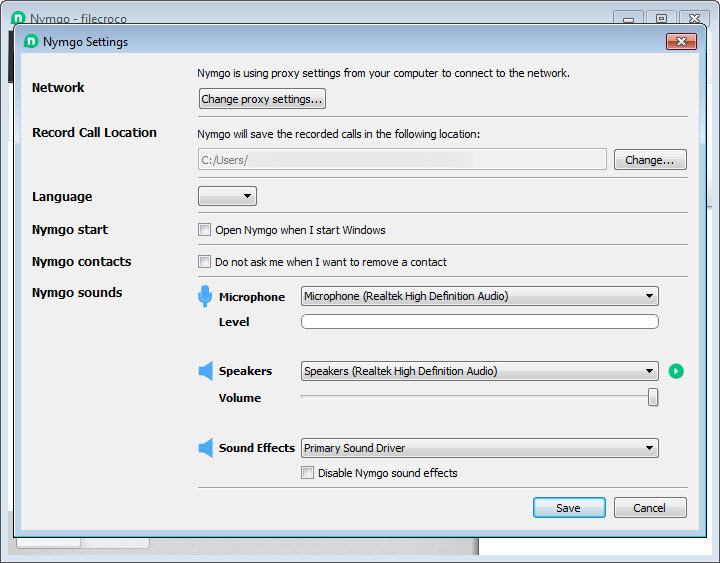The height and width of the screenshot is (563, 720).
Task: Click the Sound Effects horn icon
Action: click(x=206, y=448)
